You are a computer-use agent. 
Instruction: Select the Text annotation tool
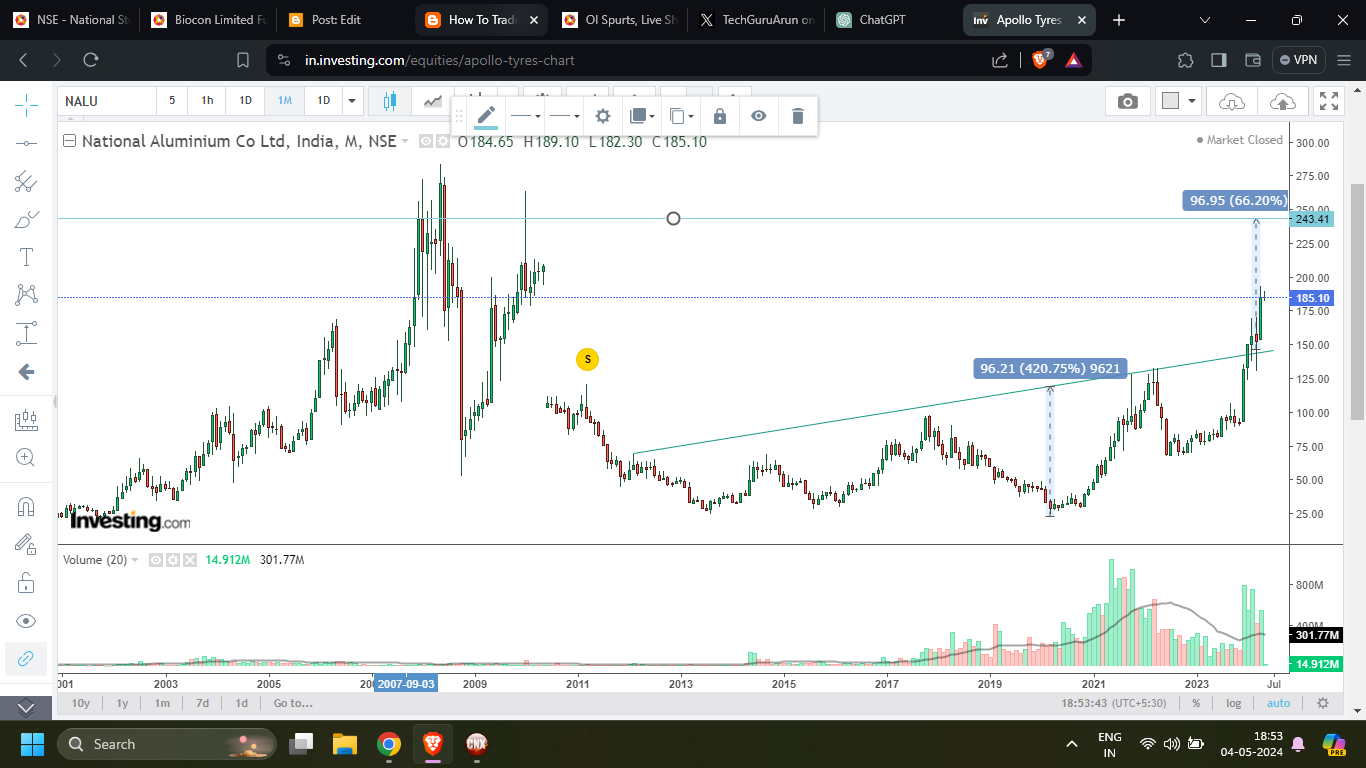tap(26, 257)
